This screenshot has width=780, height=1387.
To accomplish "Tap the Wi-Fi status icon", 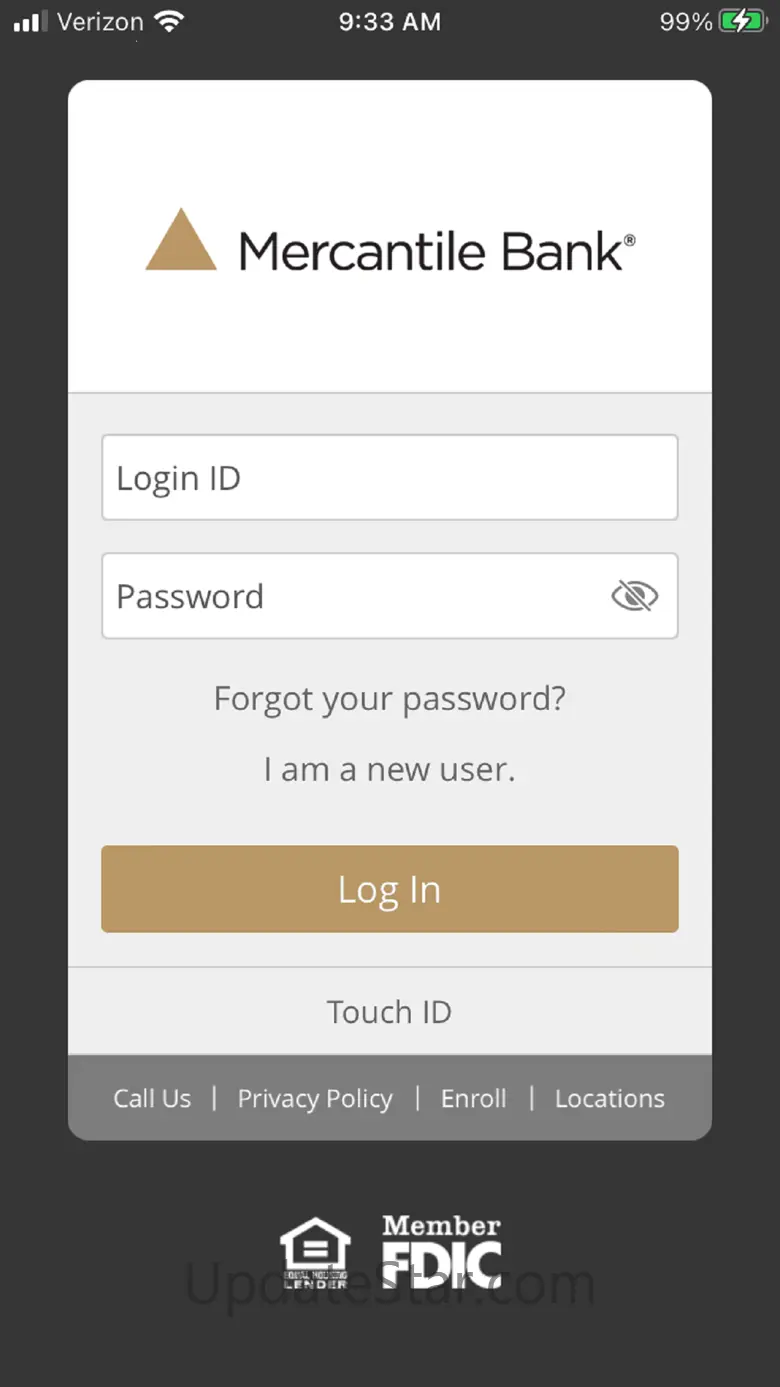I will click(170, 21).
